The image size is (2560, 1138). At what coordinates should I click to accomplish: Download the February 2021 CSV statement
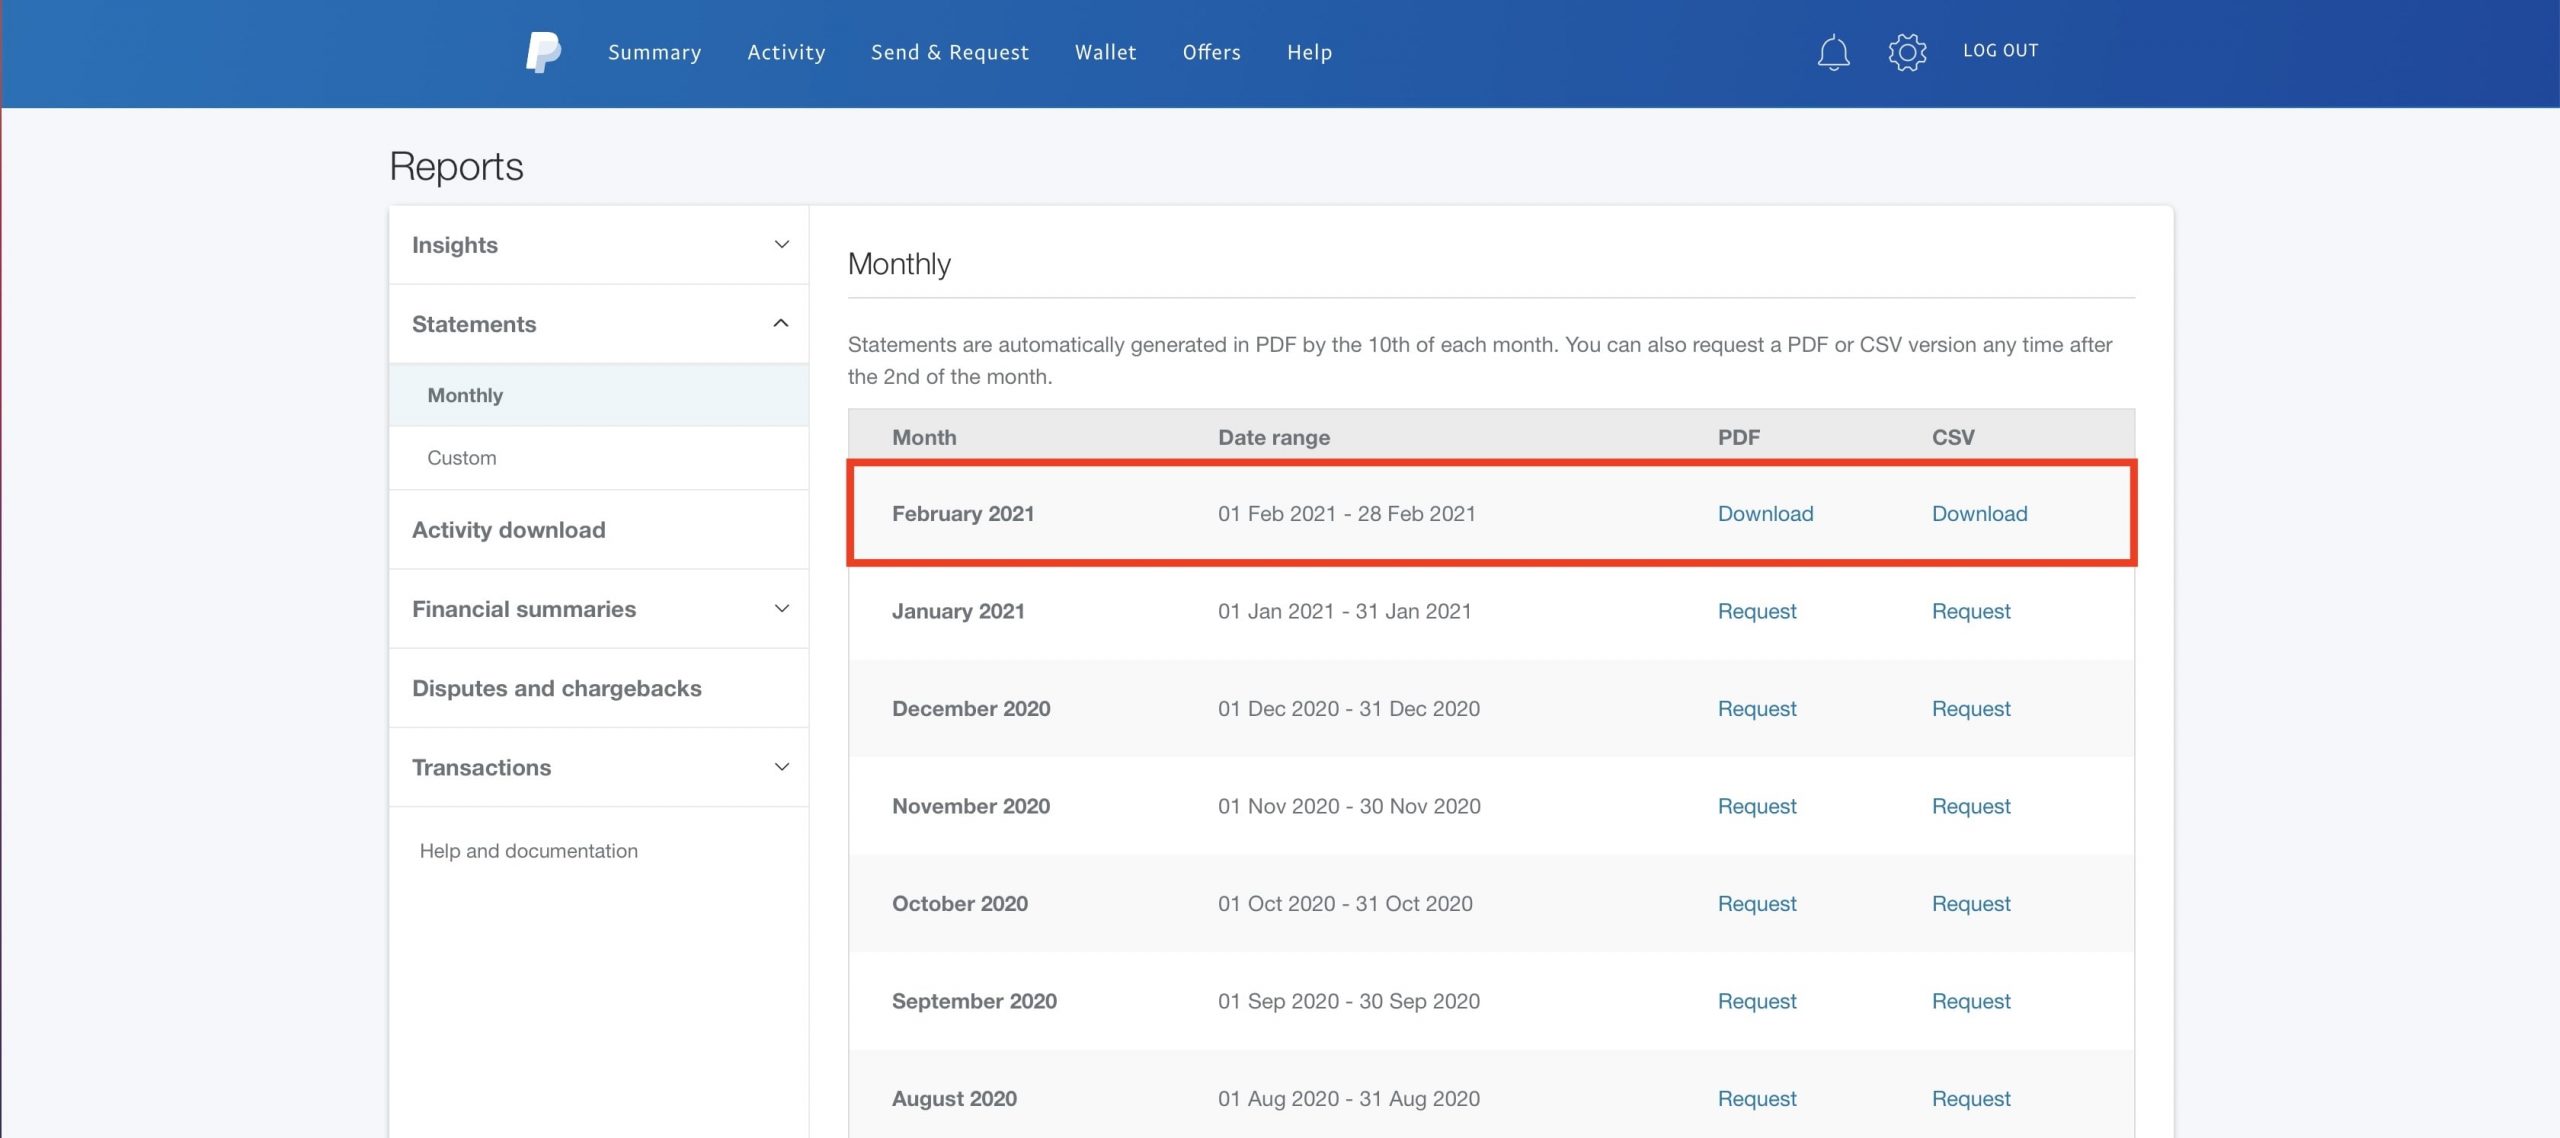(x=1979, y=514)
